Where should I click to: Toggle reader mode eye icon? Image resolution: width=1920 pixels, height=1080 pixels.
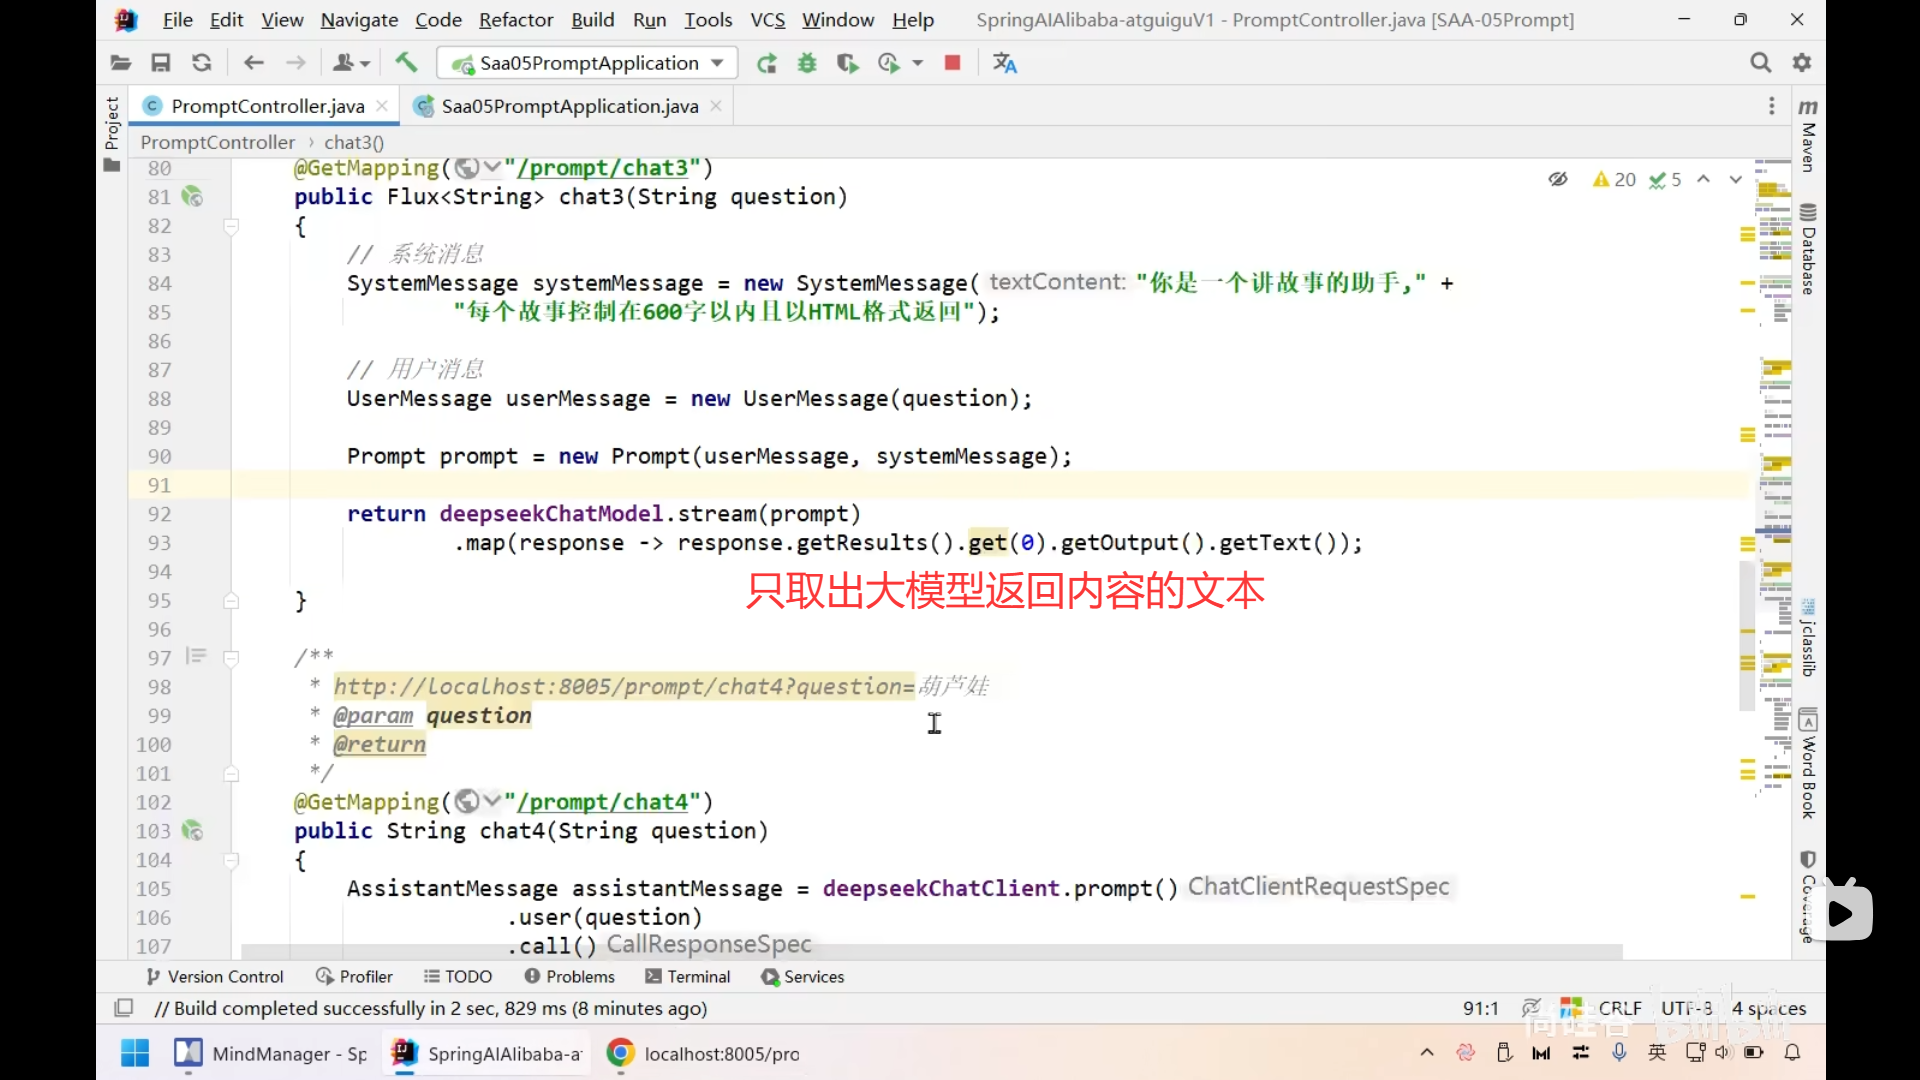pyautogui.click(x=1557, y=179)
